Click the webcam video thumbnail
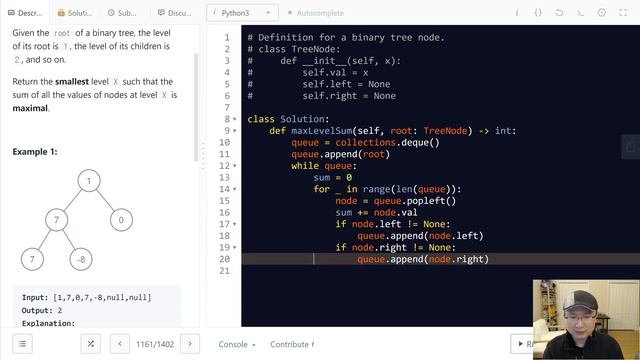Screen dimensions: 640x360 point(586,320)
